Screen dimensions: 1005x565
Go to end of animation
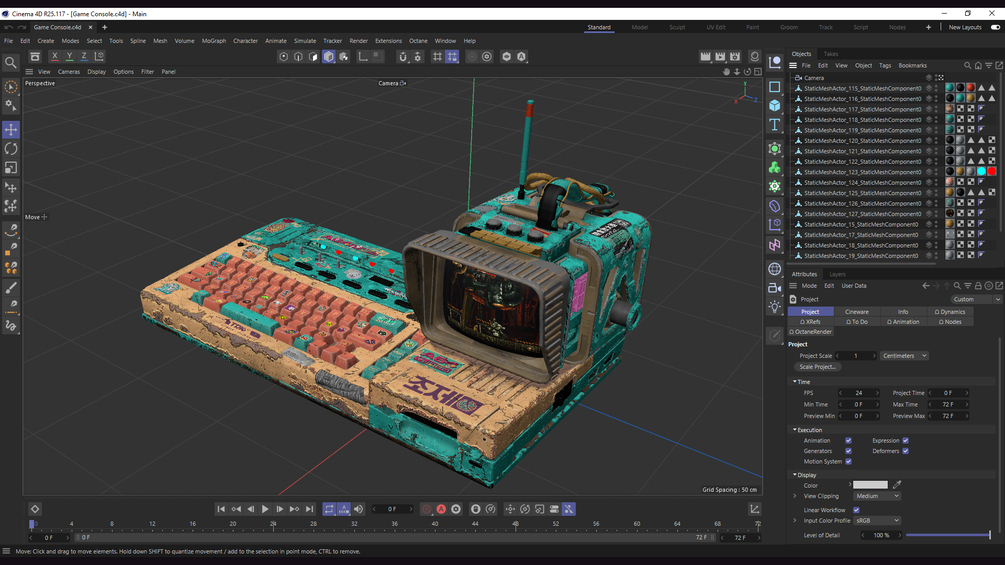(310, 509)
